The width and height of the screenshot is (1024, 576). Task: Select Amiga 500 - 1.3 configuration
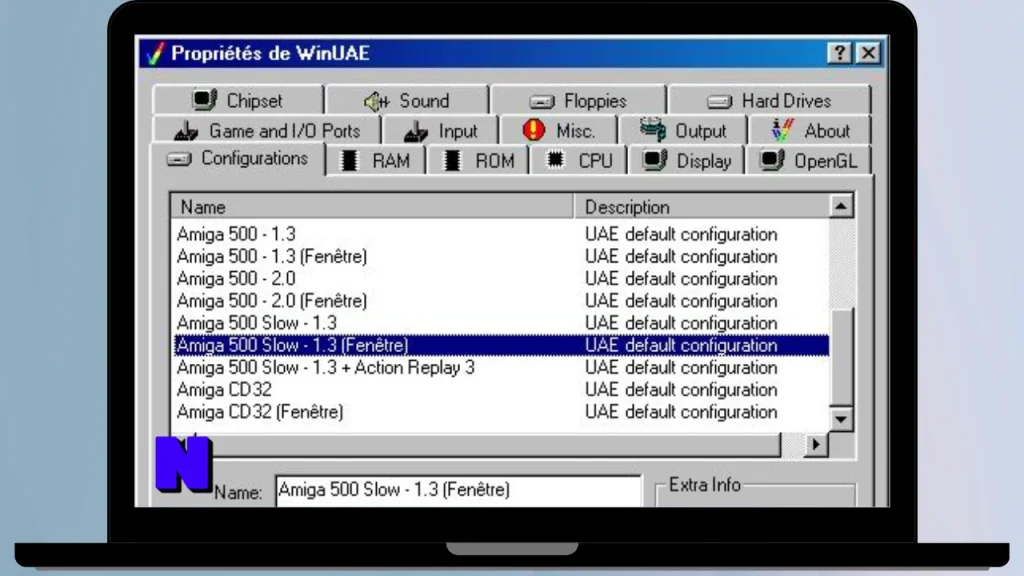(501, 234)
